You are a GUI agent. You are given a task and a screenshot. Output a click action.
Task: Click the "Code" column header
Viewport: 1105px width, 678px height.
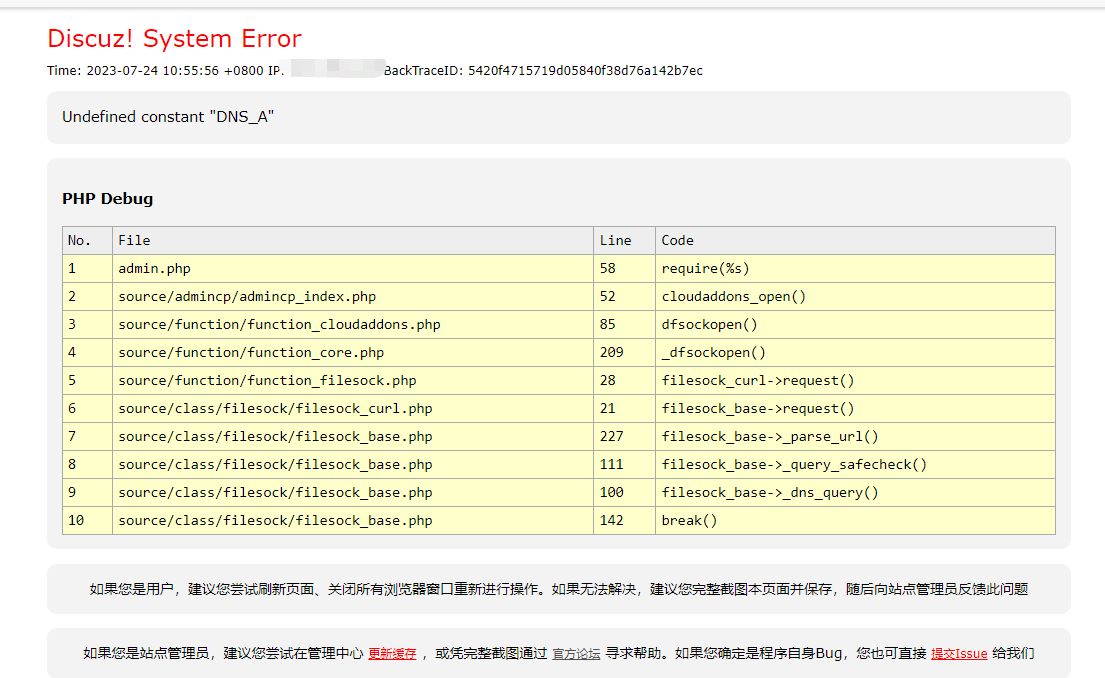point(855,240)
